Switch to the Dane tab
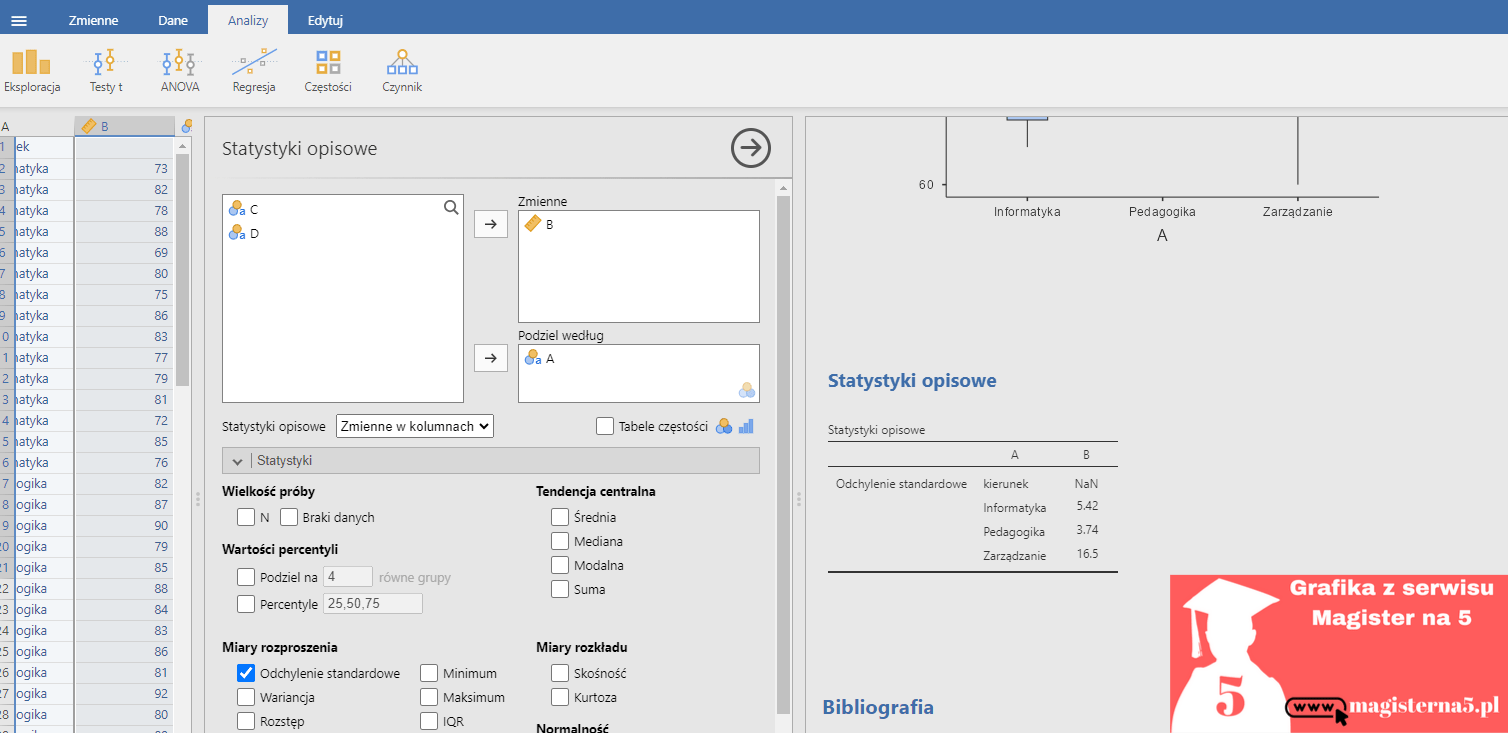Screen dimensions: 1508x733 pos(172,20)
